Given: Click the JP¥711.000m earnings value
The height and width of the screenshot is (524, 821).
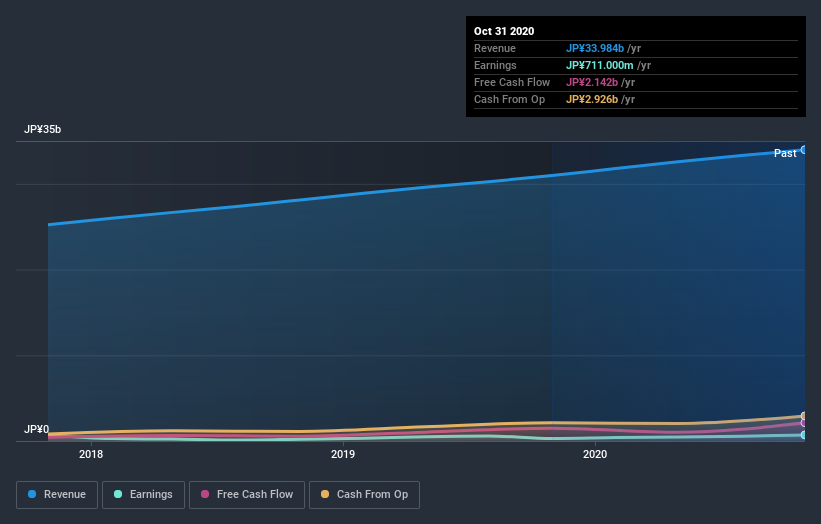Looking at the screenshot, I should click(x=600, y=65).
